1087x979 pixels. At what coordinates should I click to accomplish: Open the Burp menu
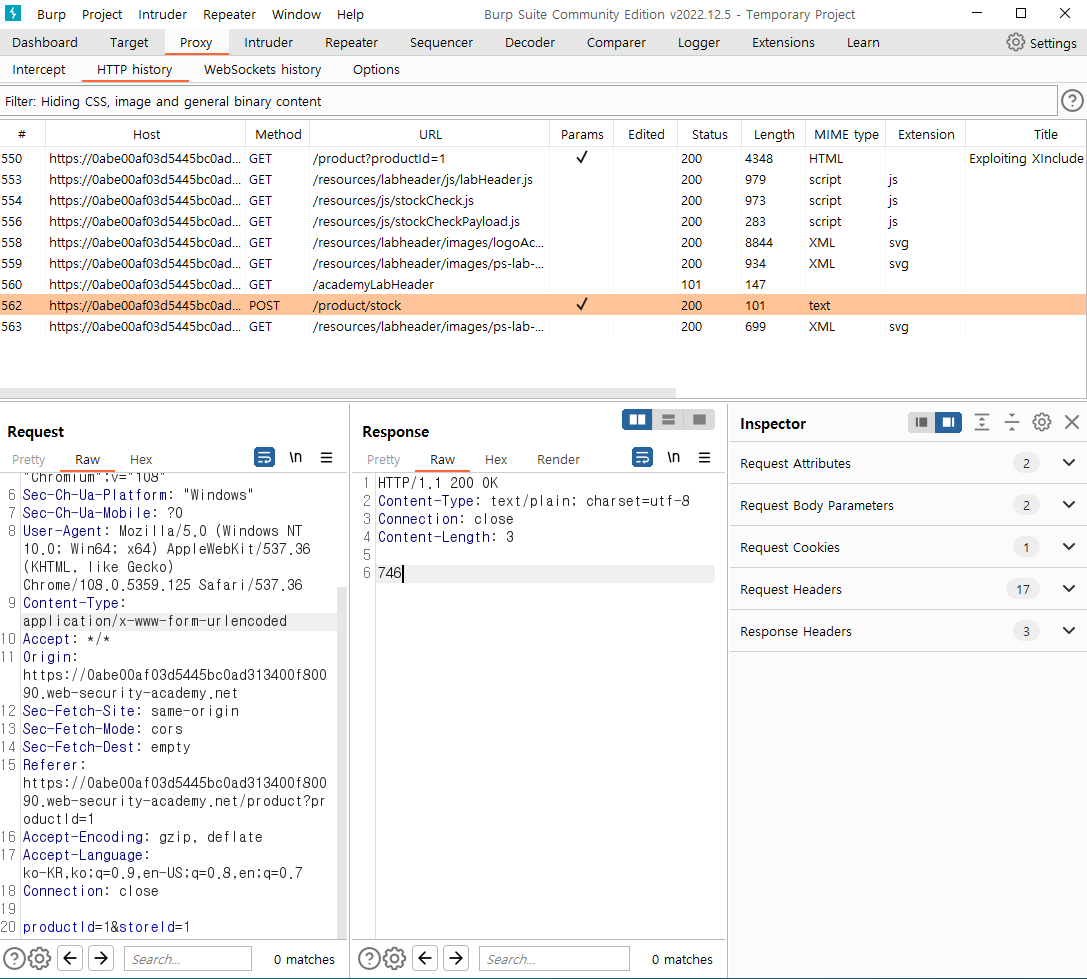[51, 15]
